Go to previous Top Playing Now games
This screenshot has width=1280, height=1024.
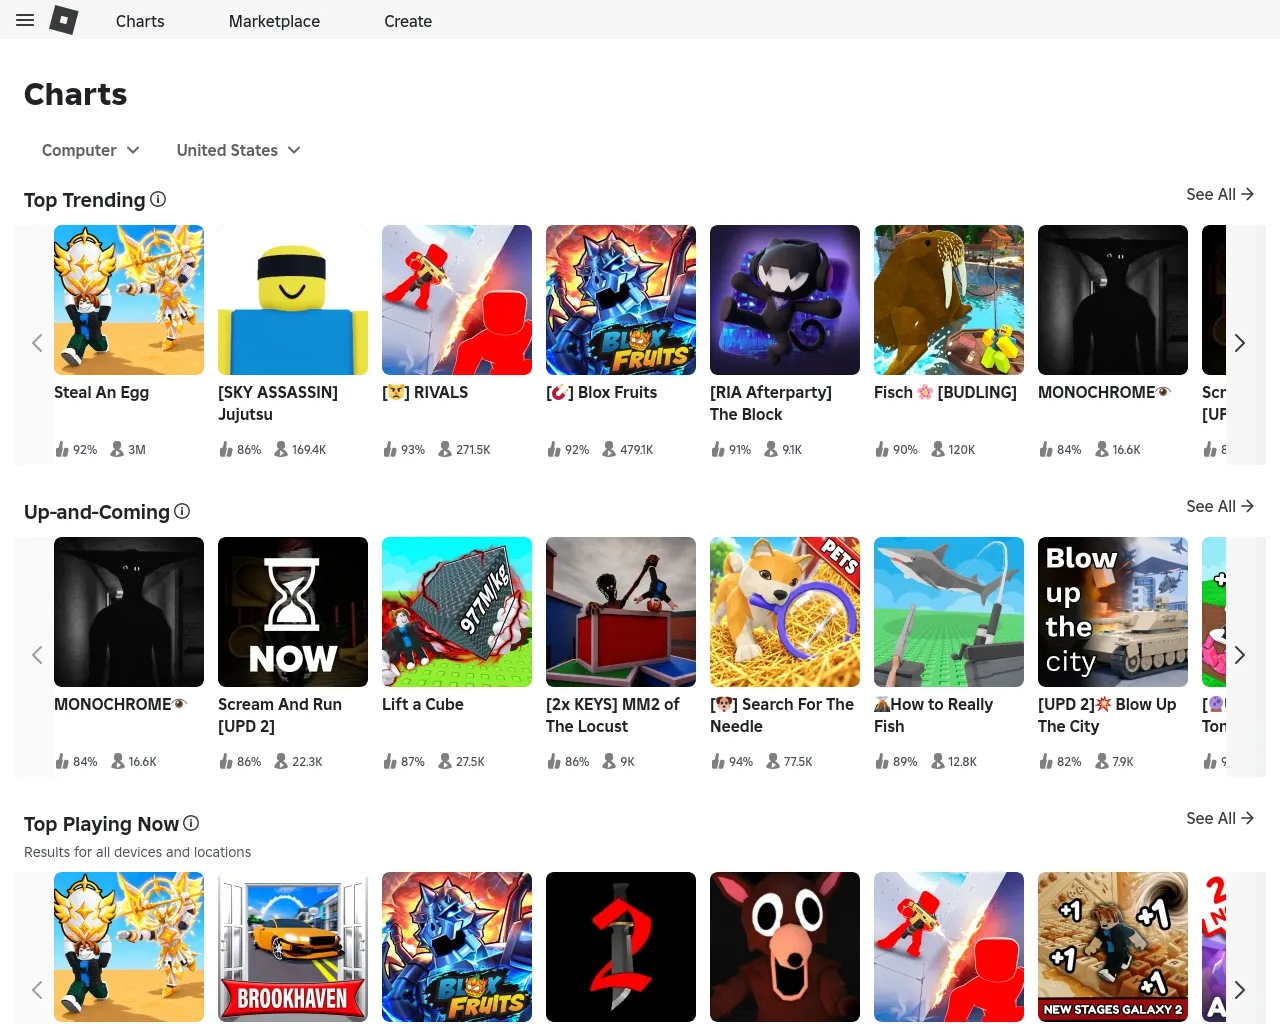tap(37, 990)
